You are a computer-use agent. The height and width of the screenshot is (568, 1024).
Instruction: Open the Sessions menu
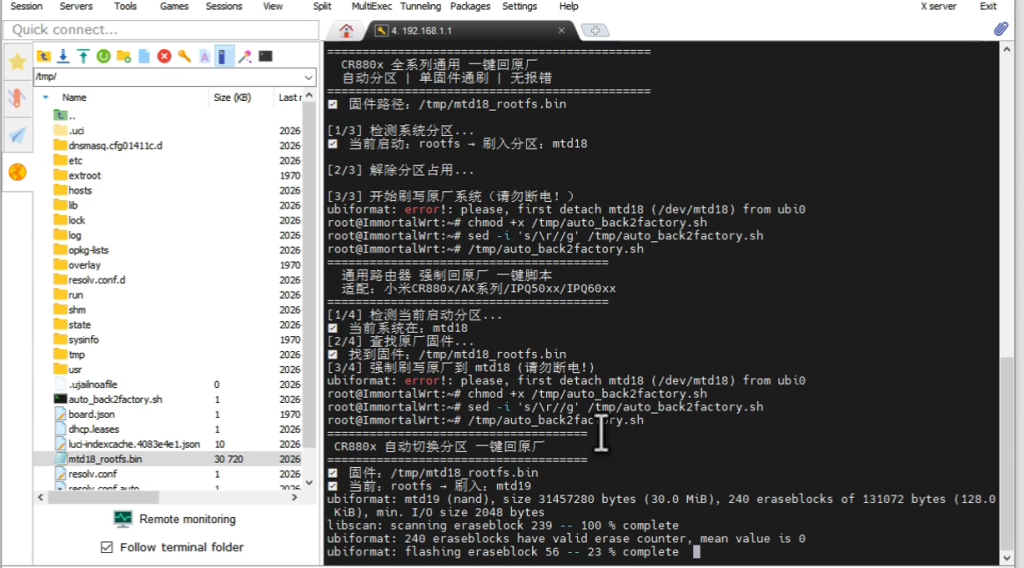(x=224, y=7)
